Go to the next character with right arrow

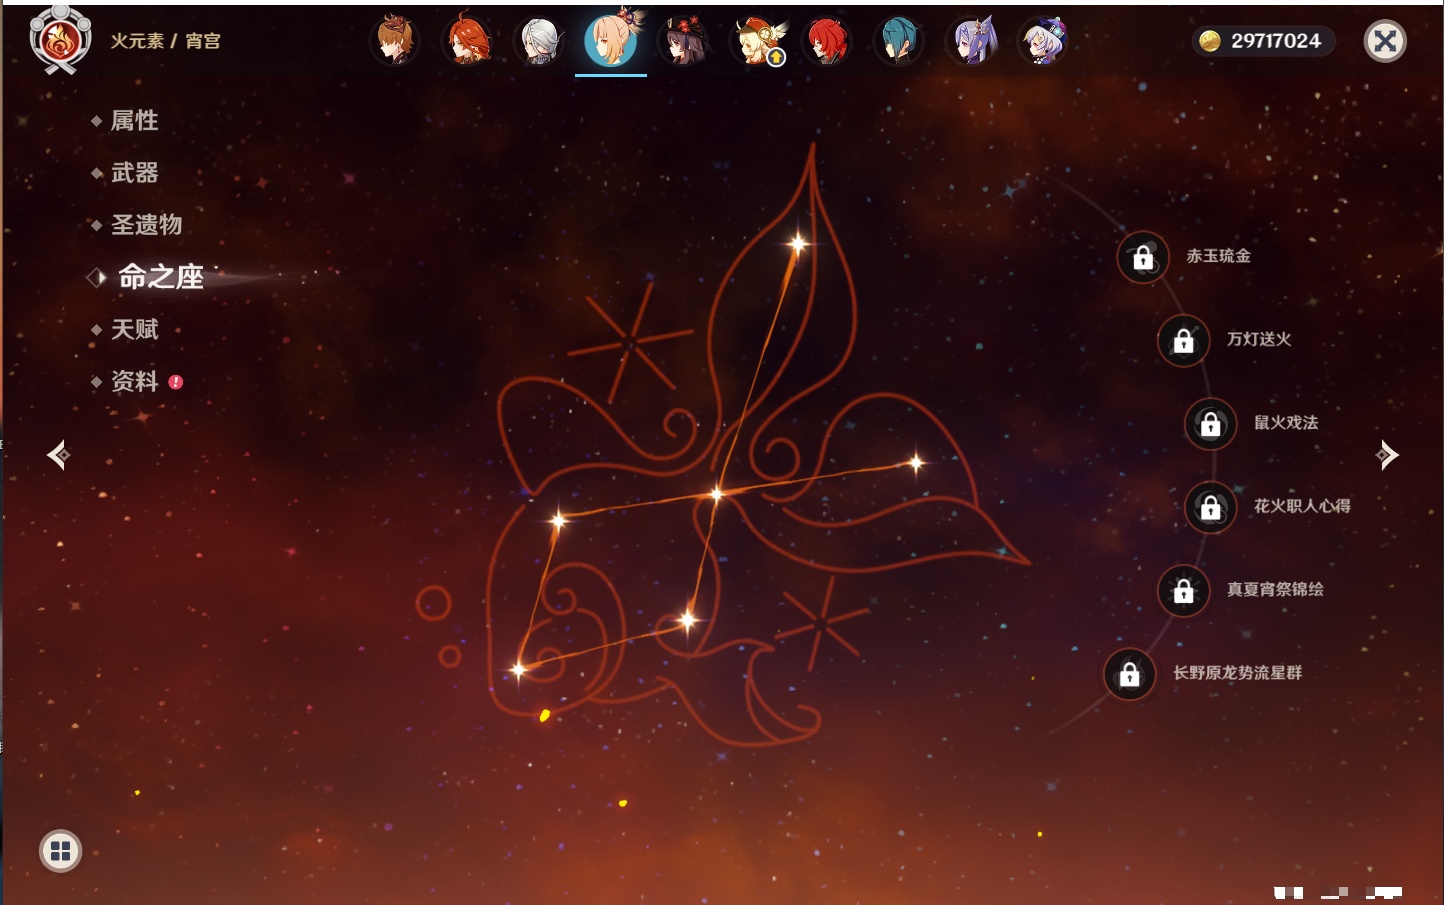click(1387, 455)
